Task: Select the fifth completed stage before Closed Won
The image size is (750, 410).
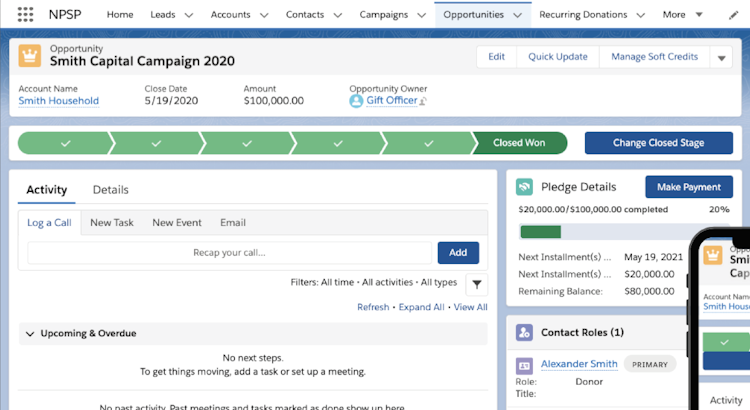Action: (429, 143)
